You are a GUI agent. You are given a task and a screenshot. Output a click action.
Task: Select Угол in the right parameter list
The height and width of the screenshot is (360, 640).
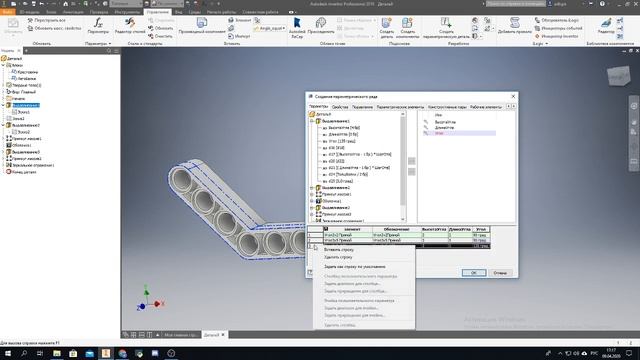point(459,133)
